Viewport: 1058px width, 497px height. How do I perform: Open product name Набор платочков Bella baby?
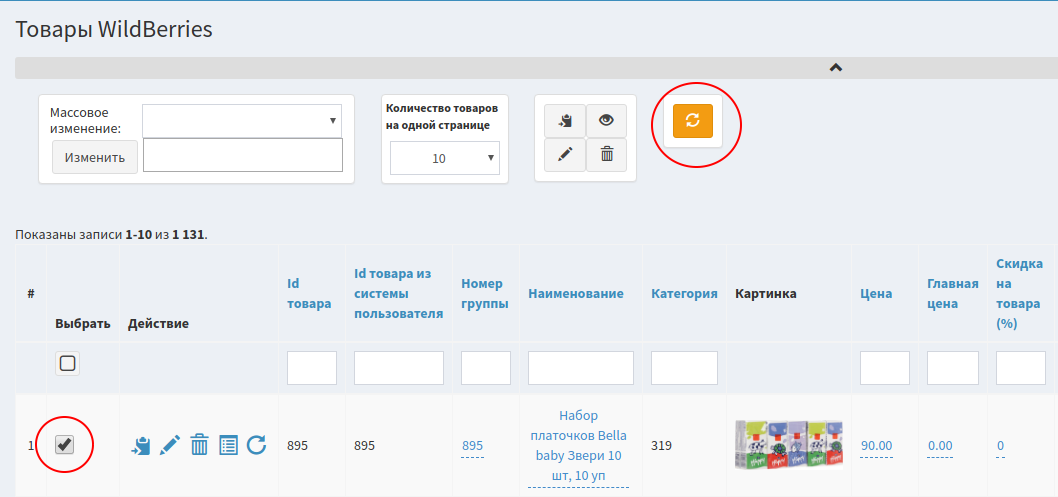click(580, 445)
